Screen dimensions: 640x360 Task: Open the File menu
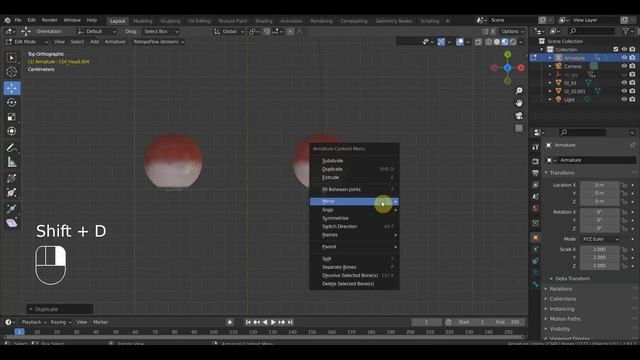(x=18, y=20)
